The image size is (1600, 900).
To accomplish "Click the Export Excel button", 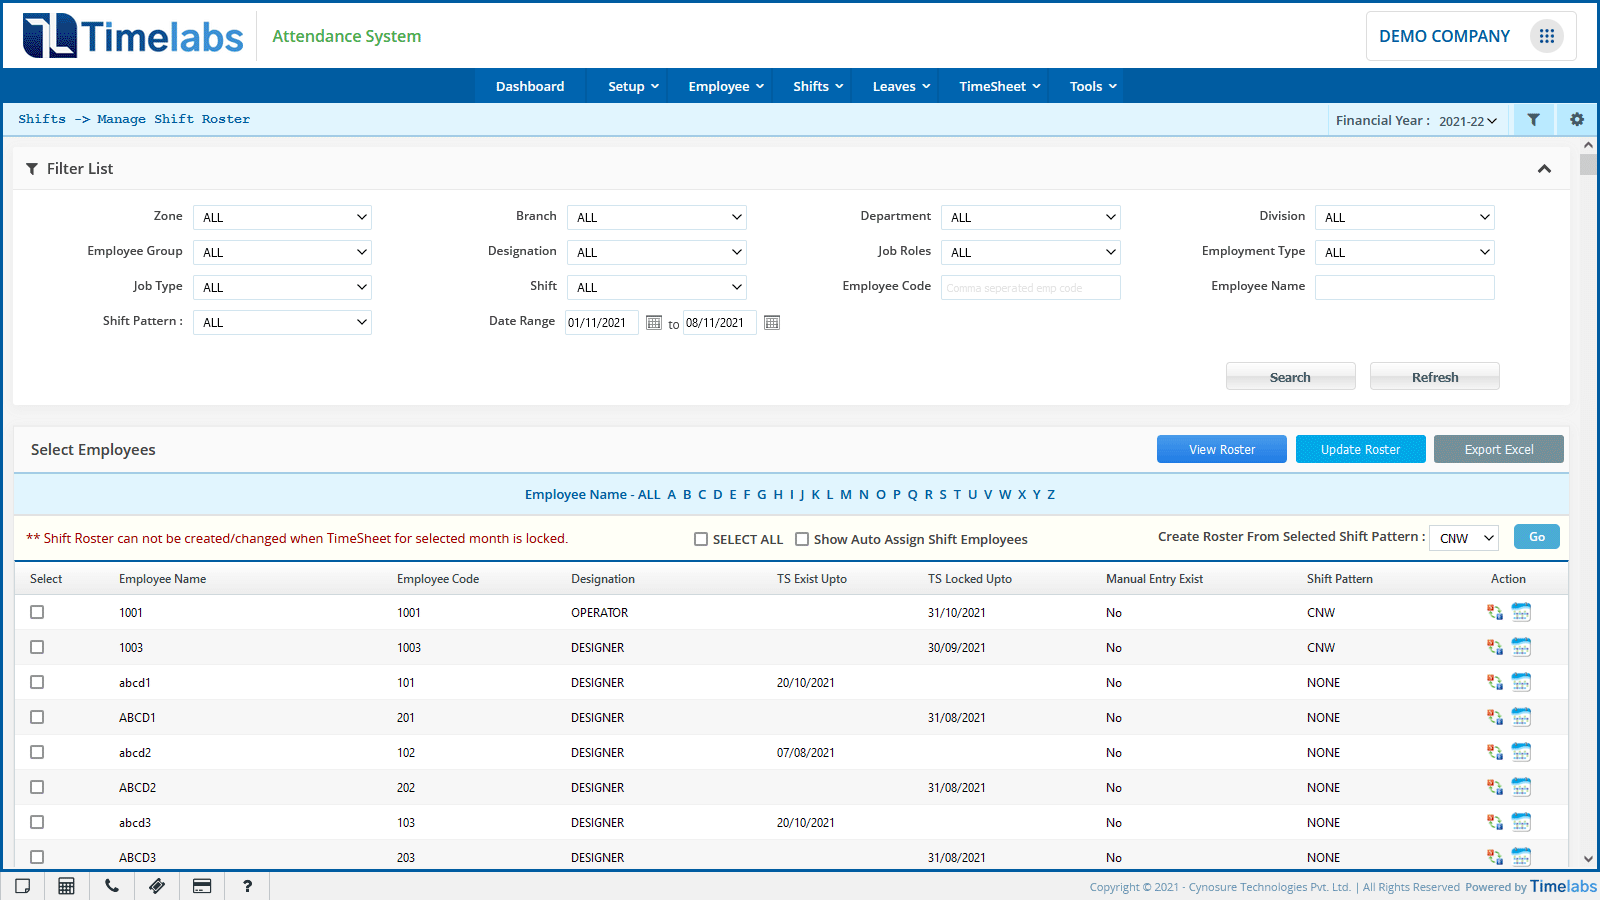I will click(x=1499, y=450).
